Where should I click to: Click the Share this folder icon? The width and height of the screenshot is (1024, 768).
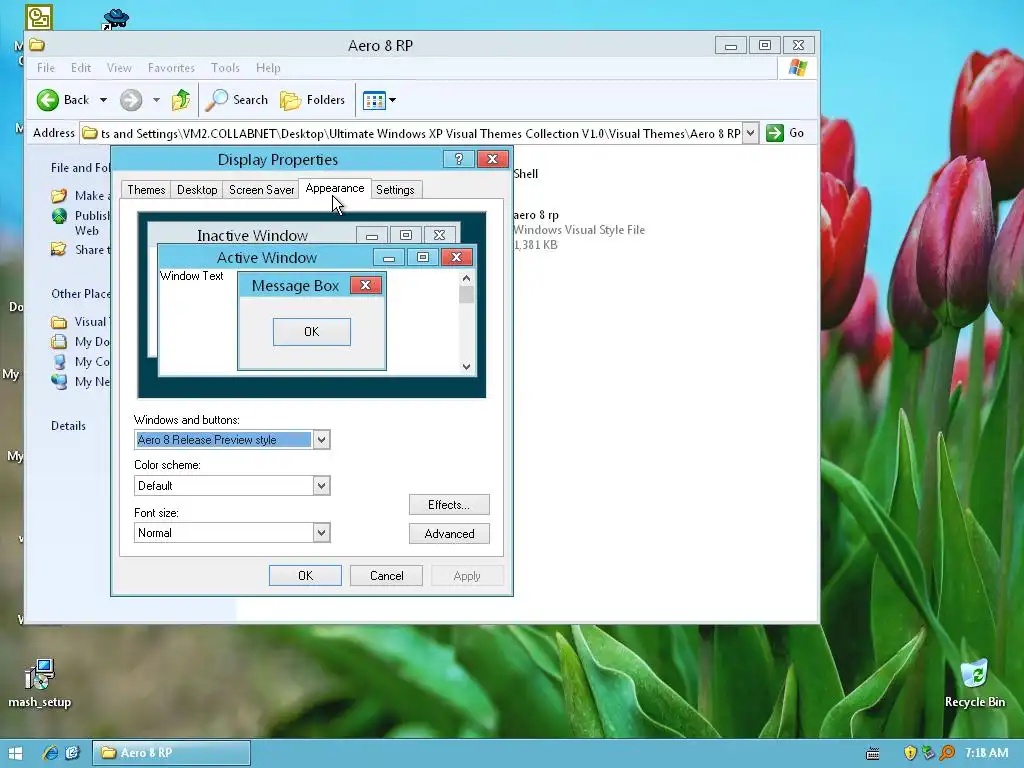[x=59, y=249]
